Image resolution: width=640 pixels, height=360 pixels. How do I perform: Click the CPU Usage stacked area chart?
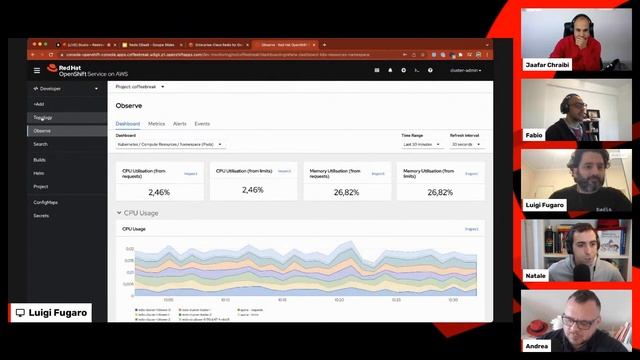click(x=305, y=269)
